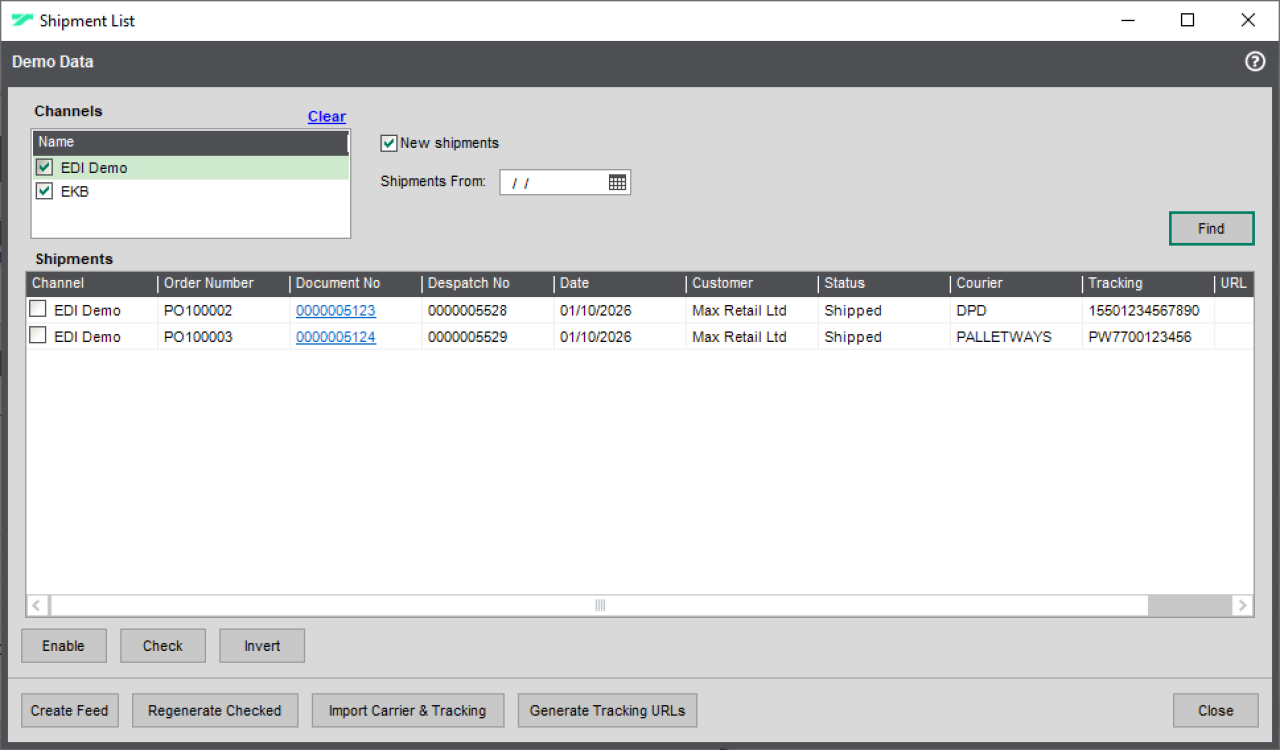Click the Find button
1280x750 pixels.
point(1211,228)
